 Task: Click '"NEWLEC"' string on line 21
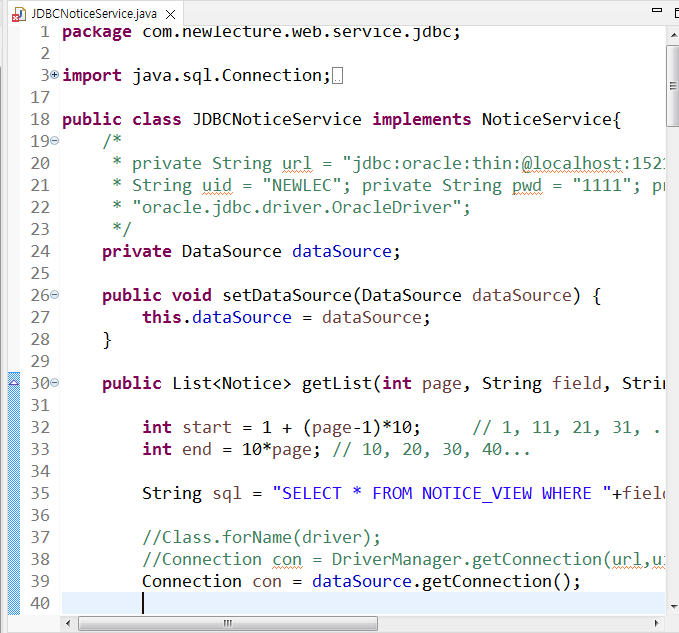point(301,185)
